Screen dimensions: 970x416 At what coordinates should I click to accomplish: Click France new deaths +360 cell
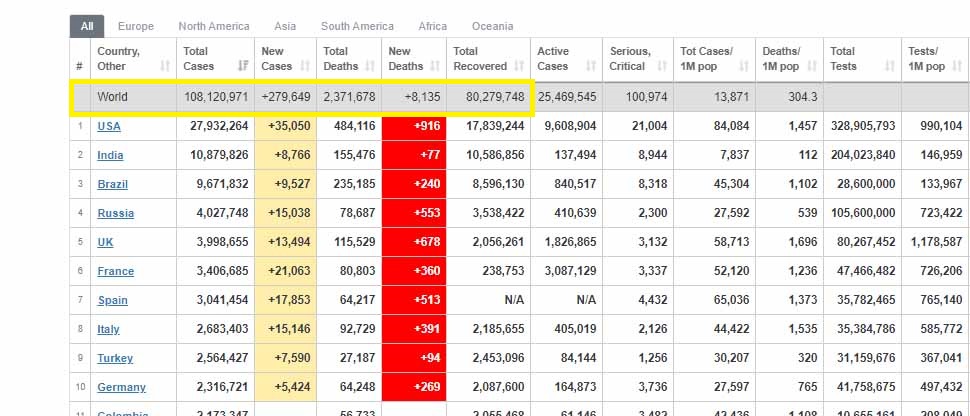[x=414, y=271]
